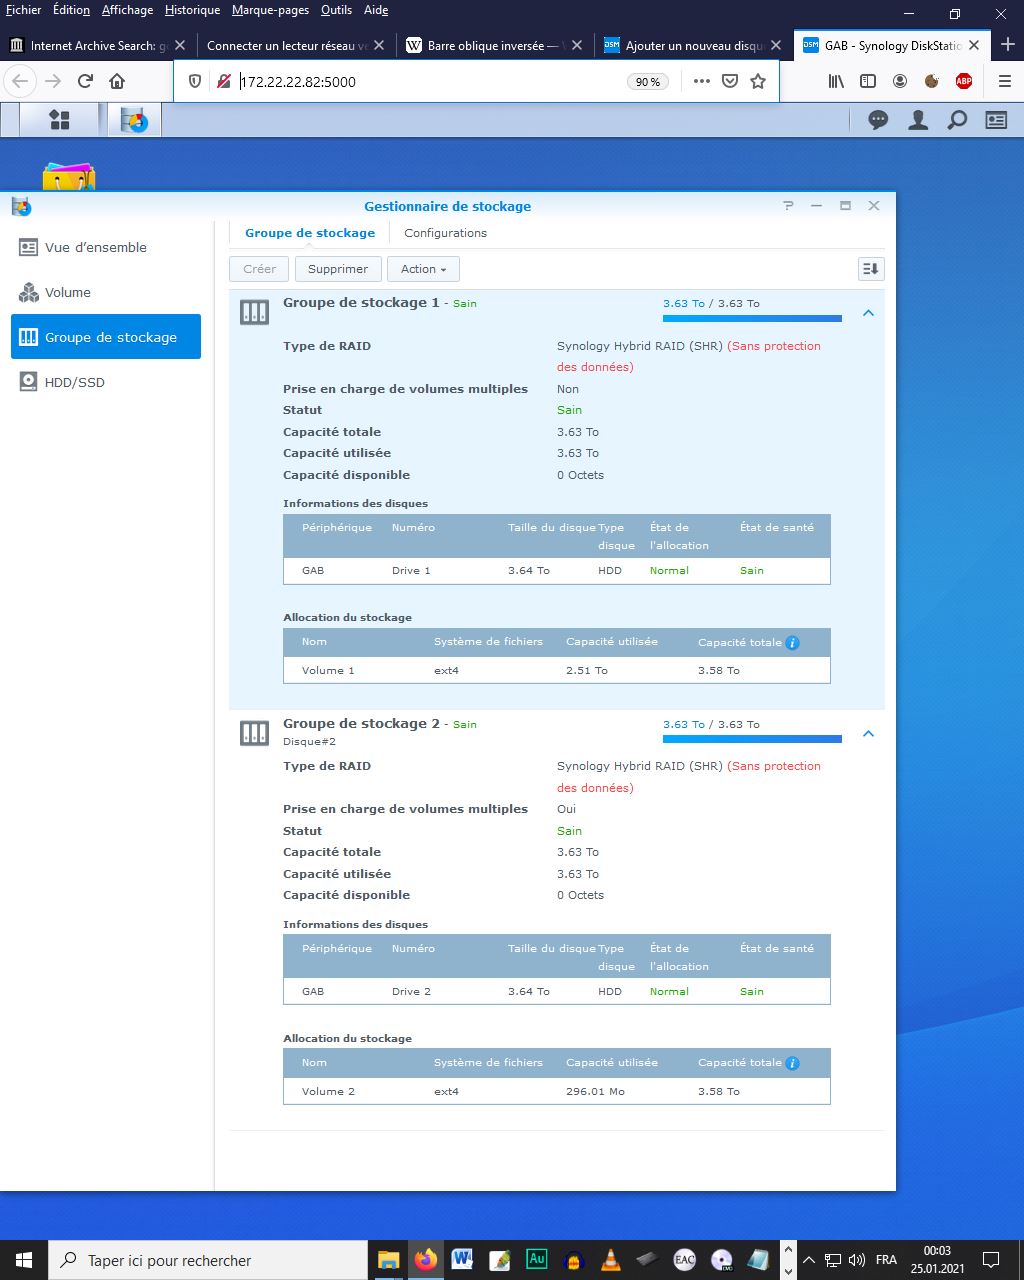Open the DSM widgets panel icon
The image size is (1024, 1280).
pos(996,120)
